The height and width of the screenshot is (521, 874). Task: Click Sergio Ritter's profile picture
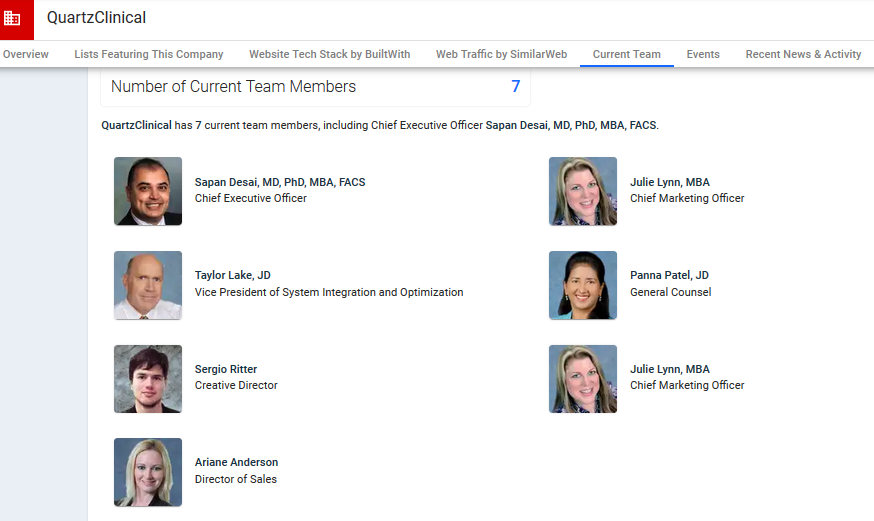pyautogui.click(x=148, y=378)
